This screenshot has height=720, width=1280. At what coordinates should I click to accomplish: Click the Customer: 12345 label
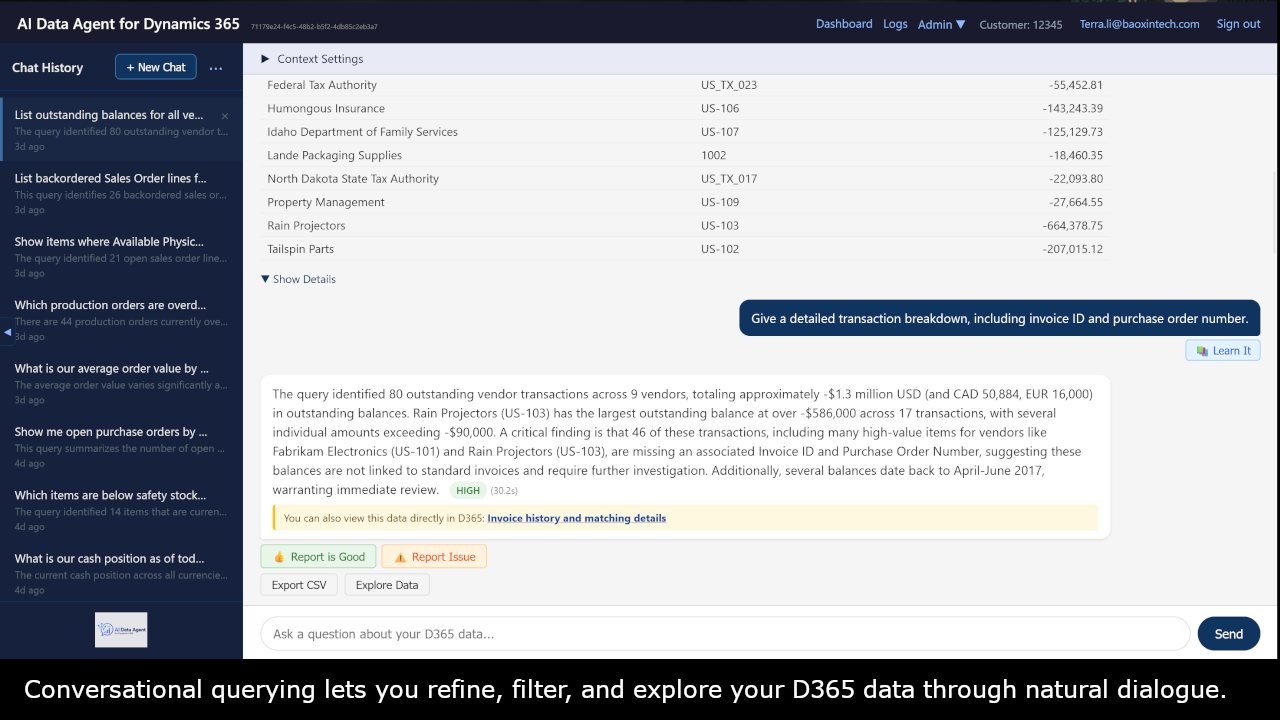1021,24
